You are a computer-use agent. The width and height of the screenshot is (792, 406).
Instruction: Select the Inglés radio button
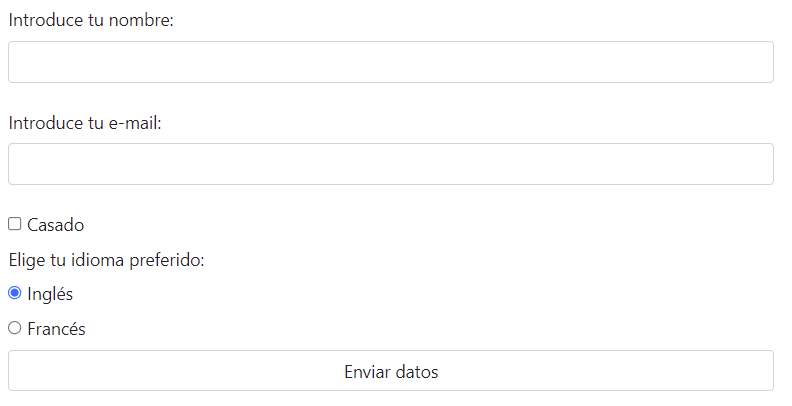15,293
